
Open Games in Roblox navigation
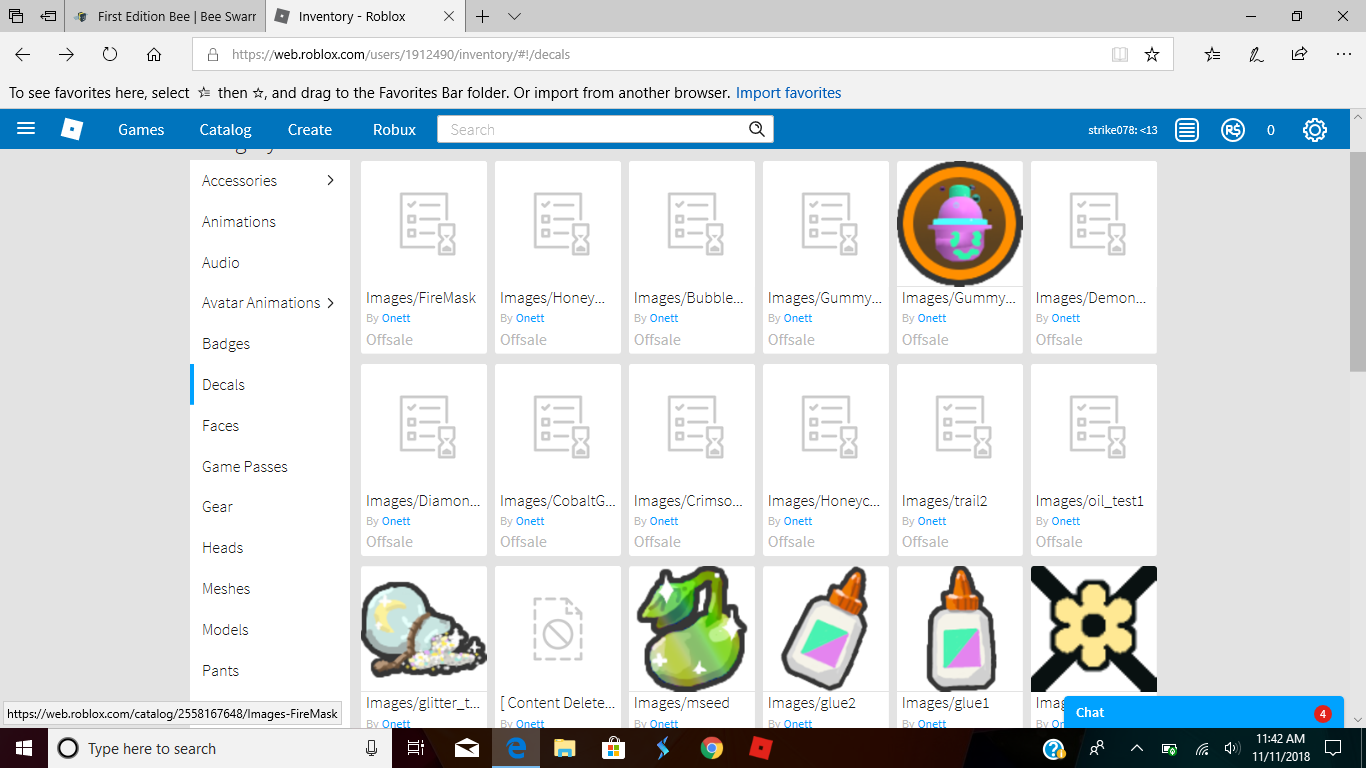tap(141, 130)
